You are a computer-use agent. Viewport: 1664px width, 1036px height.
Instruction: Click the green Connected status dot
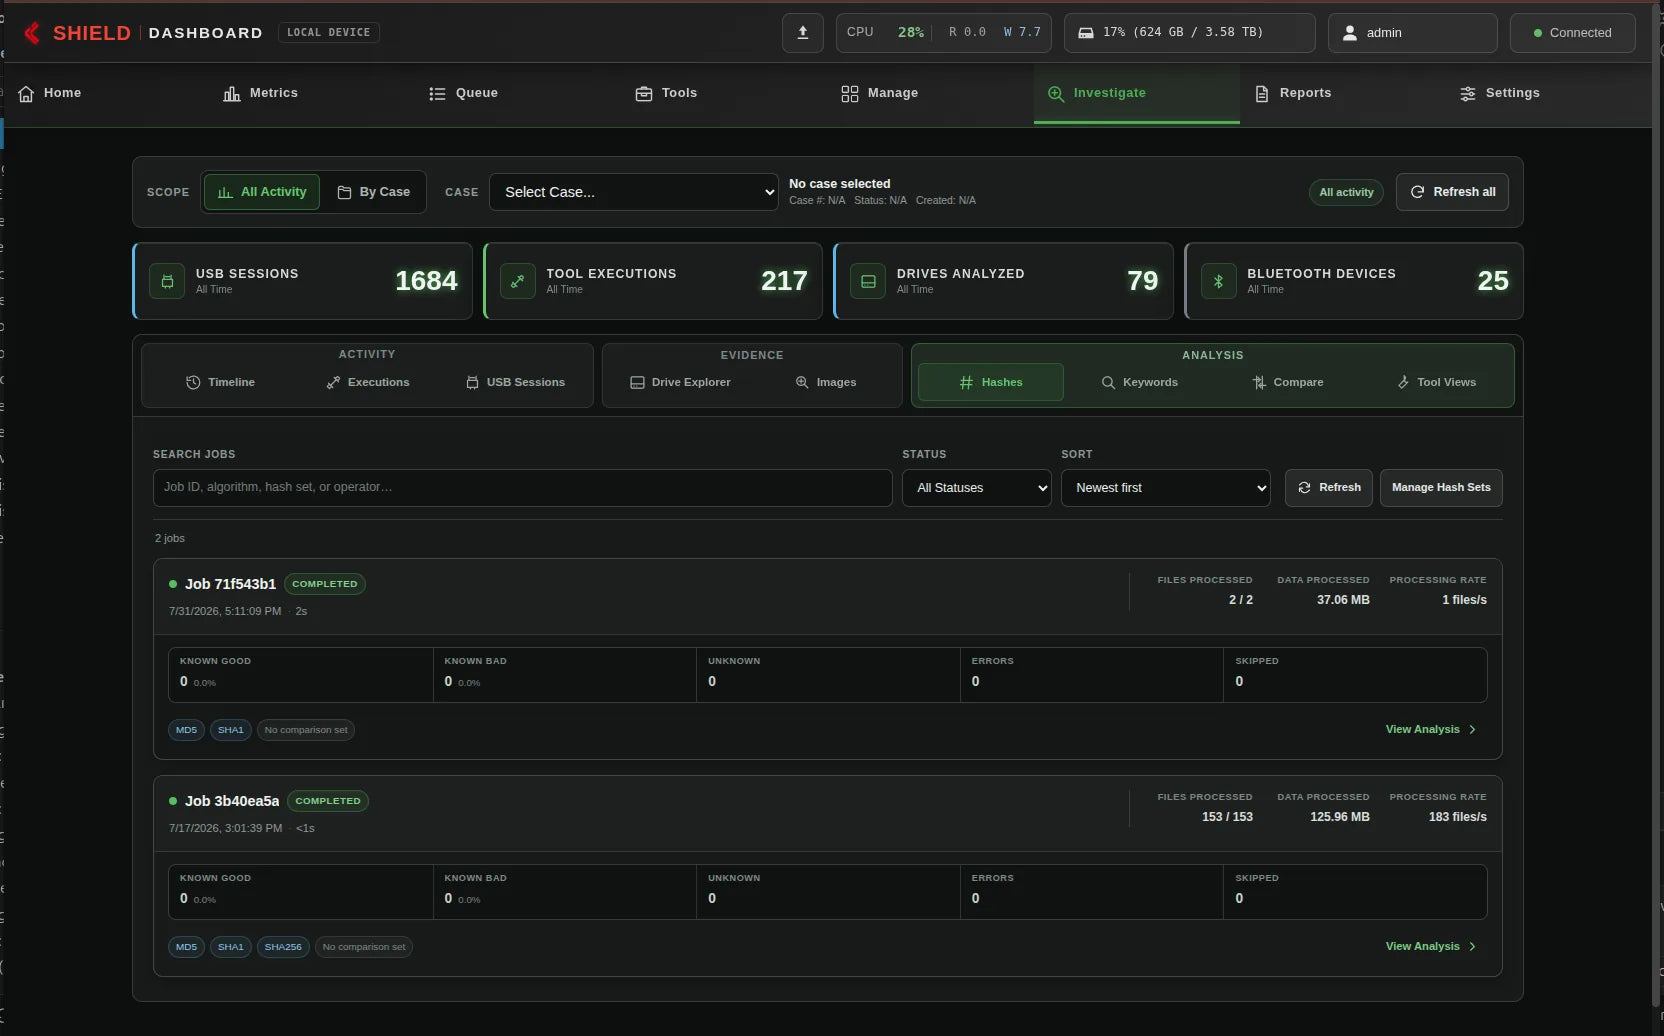pyautogui.click(x=1538, y=33)
